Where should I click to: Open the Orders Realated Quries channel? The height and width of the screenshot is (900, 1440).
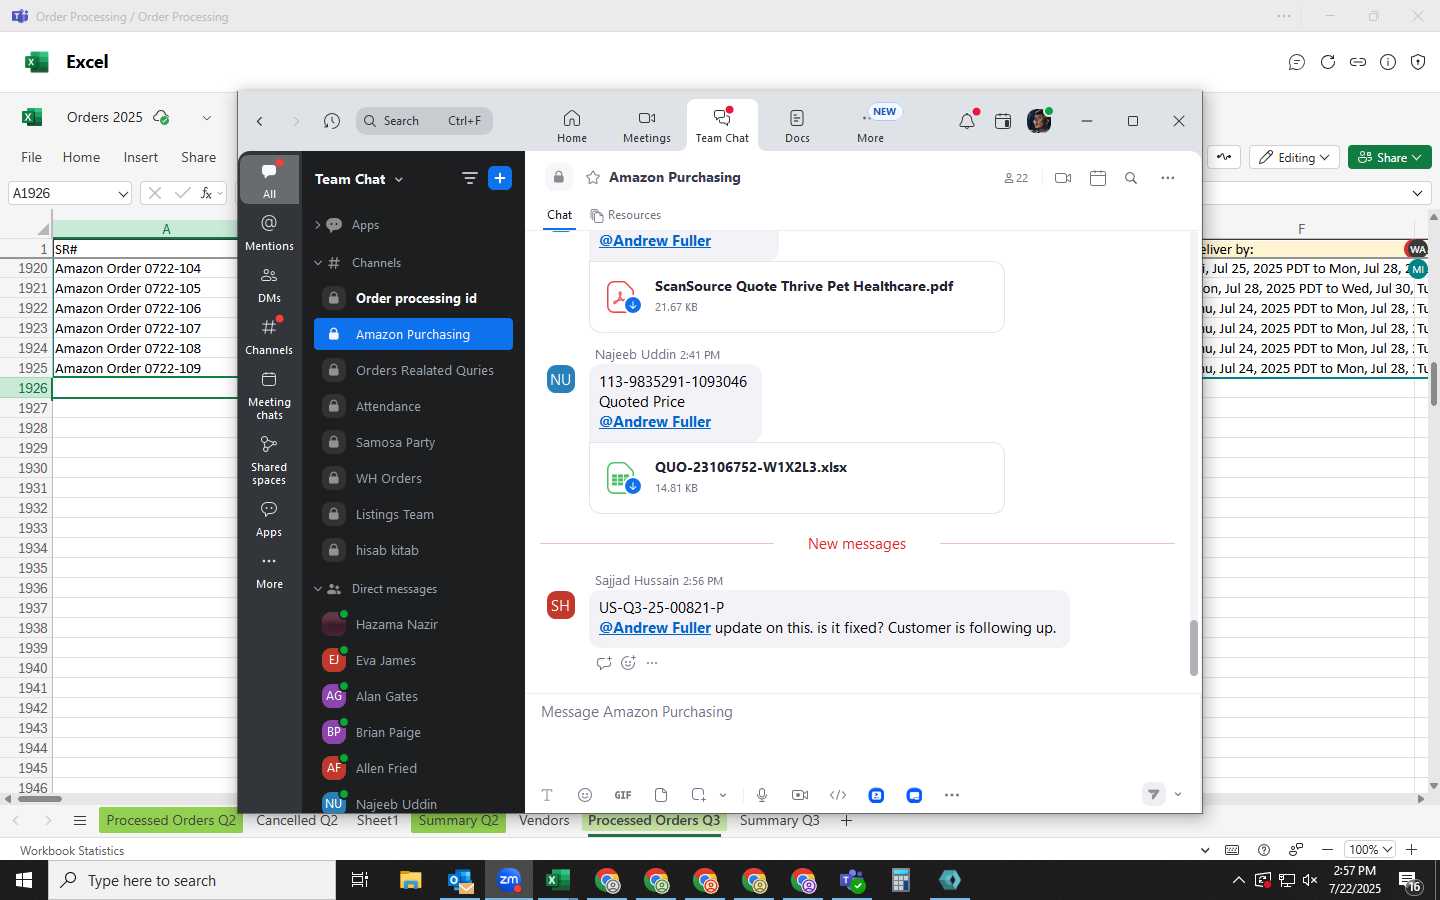coord(413,370)
